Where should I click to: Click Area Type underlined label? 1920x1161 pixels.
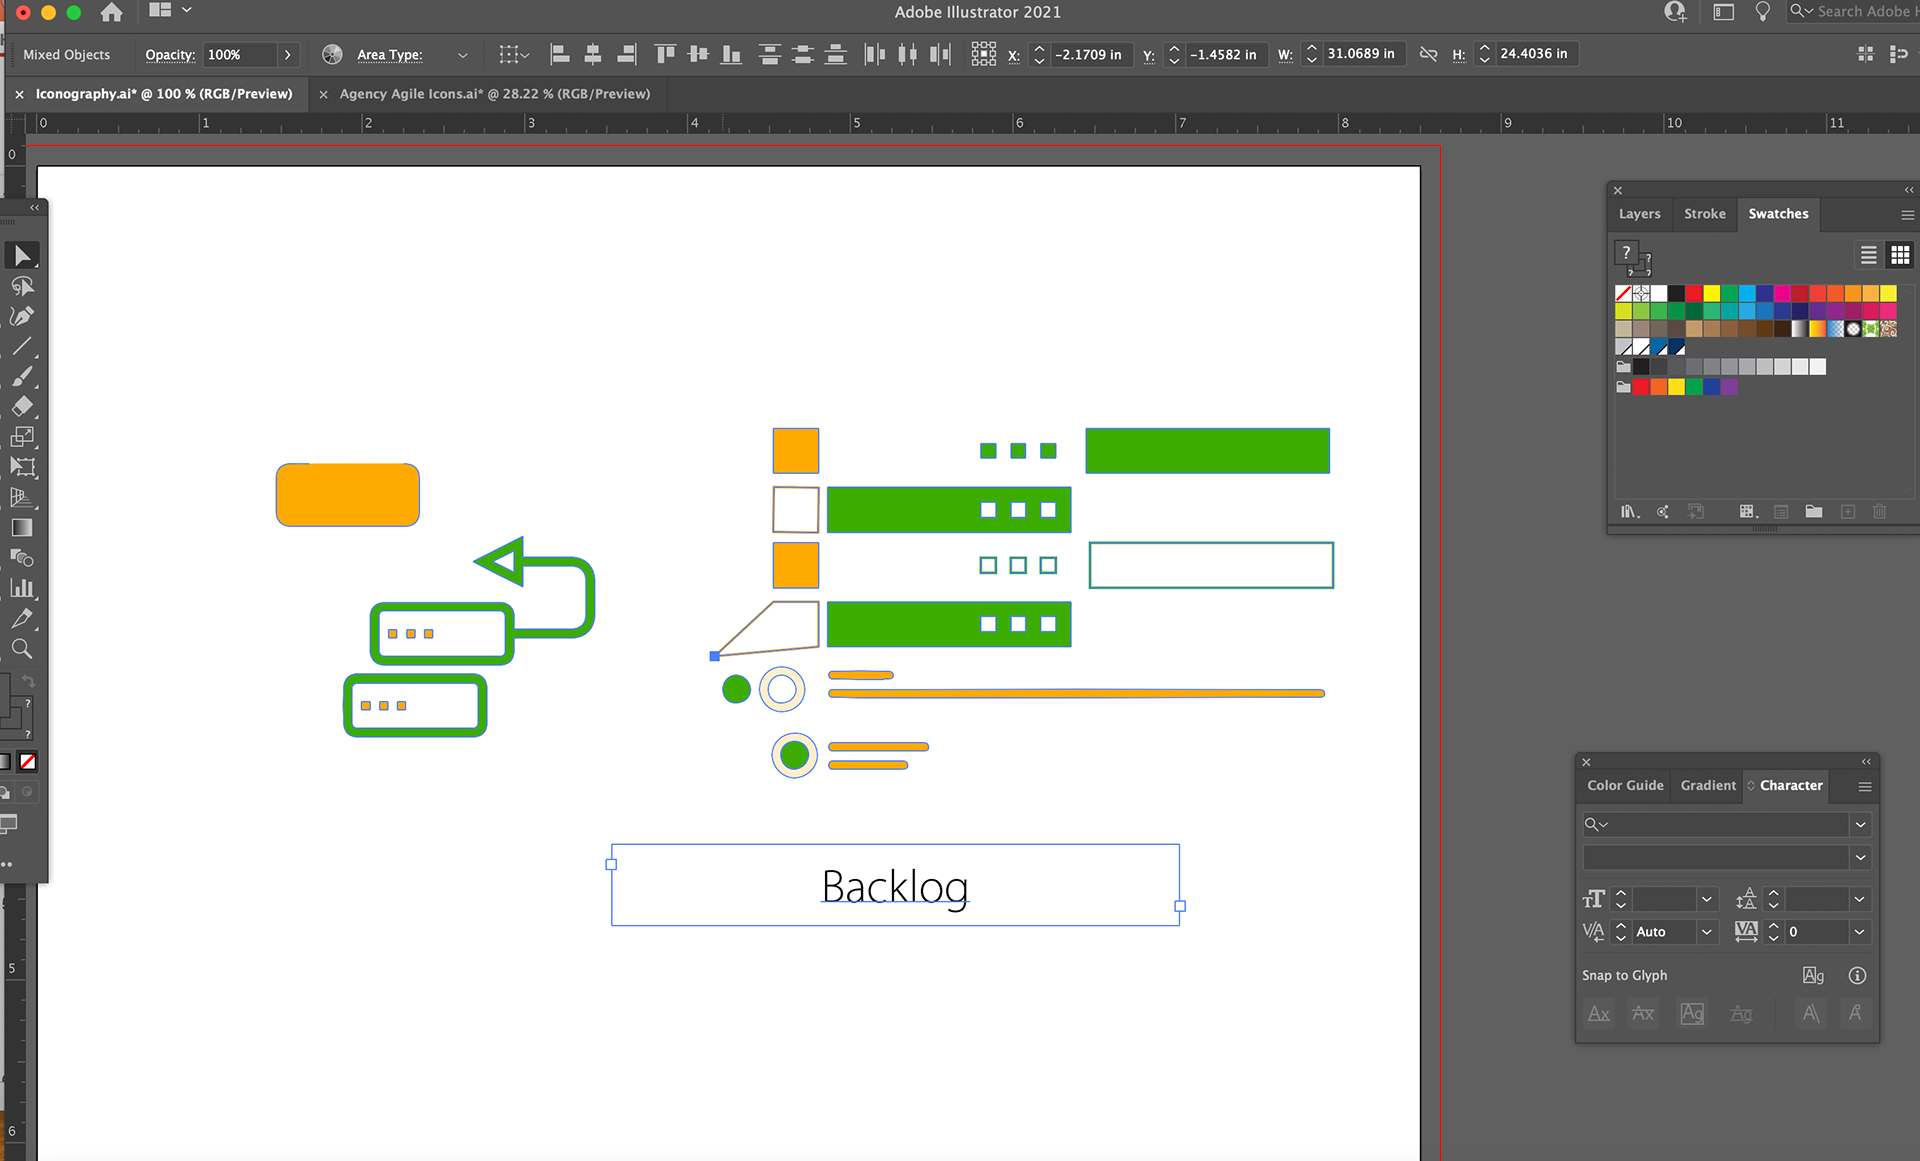(389, 55)
